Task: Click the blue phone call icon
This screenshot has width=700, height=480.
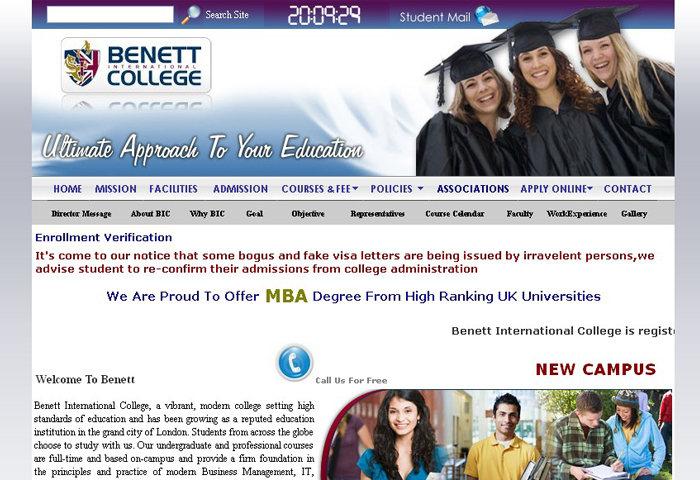Action: point(294,362)
